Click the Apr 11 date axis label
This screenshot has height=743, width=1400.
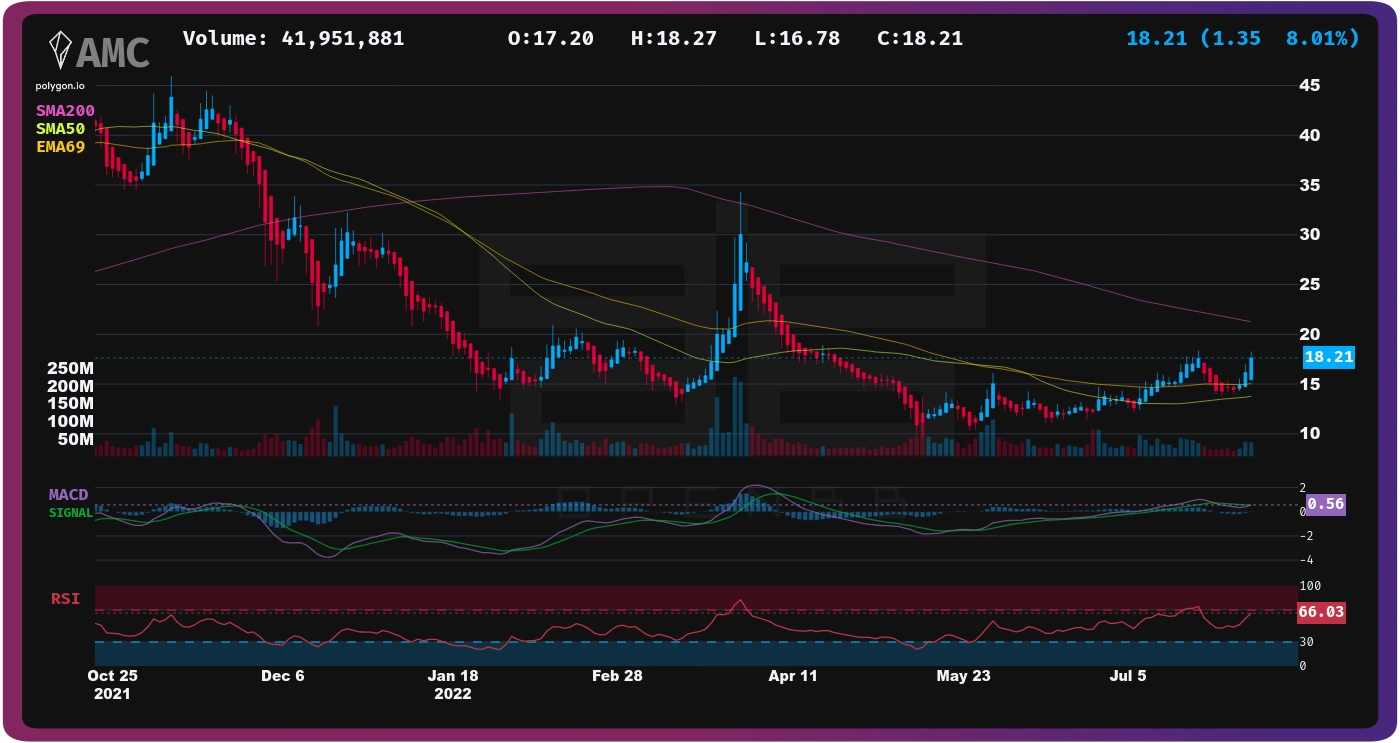point(793,676)
